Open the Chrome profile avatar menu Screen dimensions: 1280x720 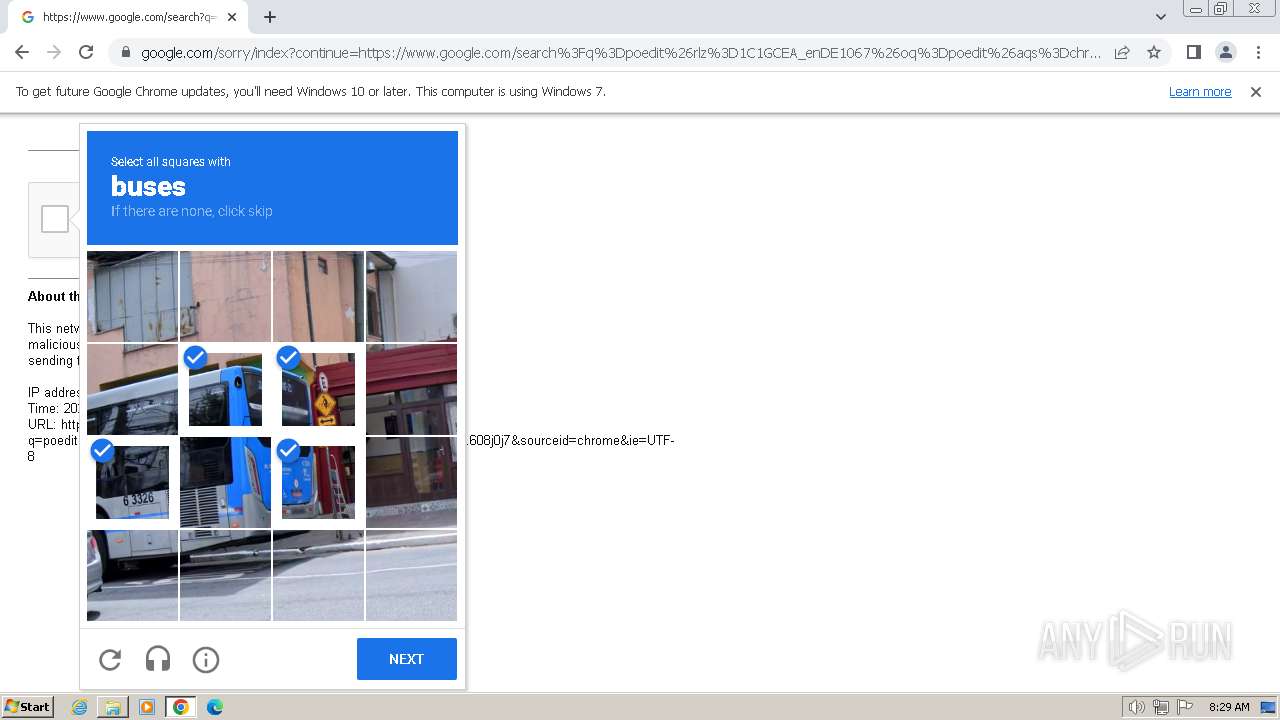(x=1226, y=52)
